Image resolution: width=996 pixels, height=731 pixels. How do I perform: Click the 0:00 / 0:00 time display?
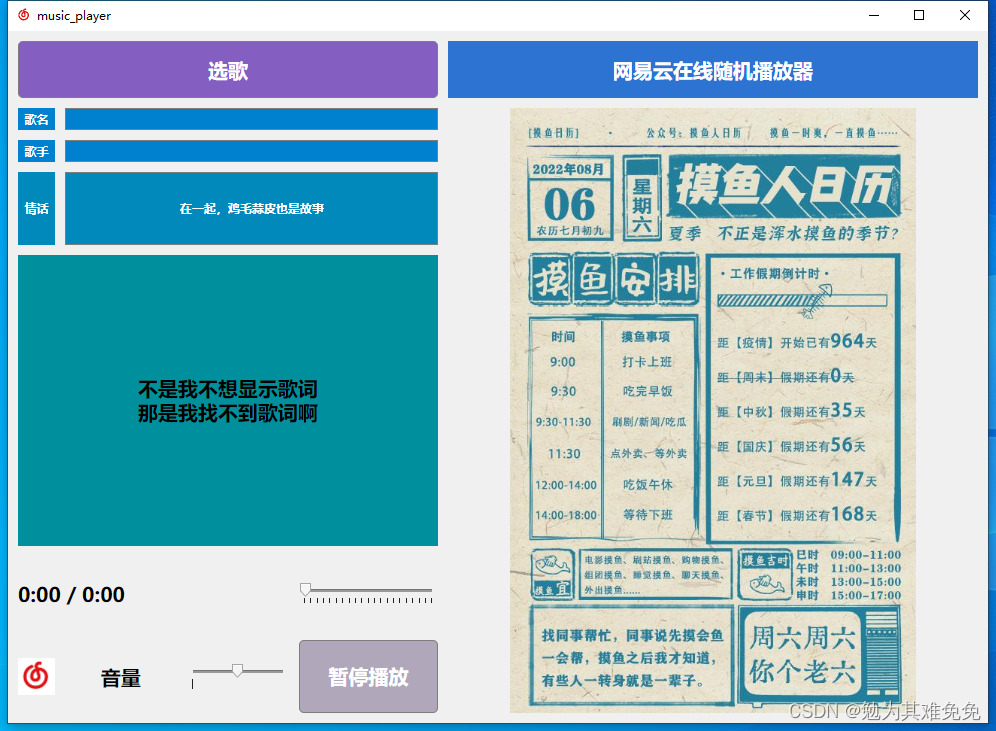71,594
